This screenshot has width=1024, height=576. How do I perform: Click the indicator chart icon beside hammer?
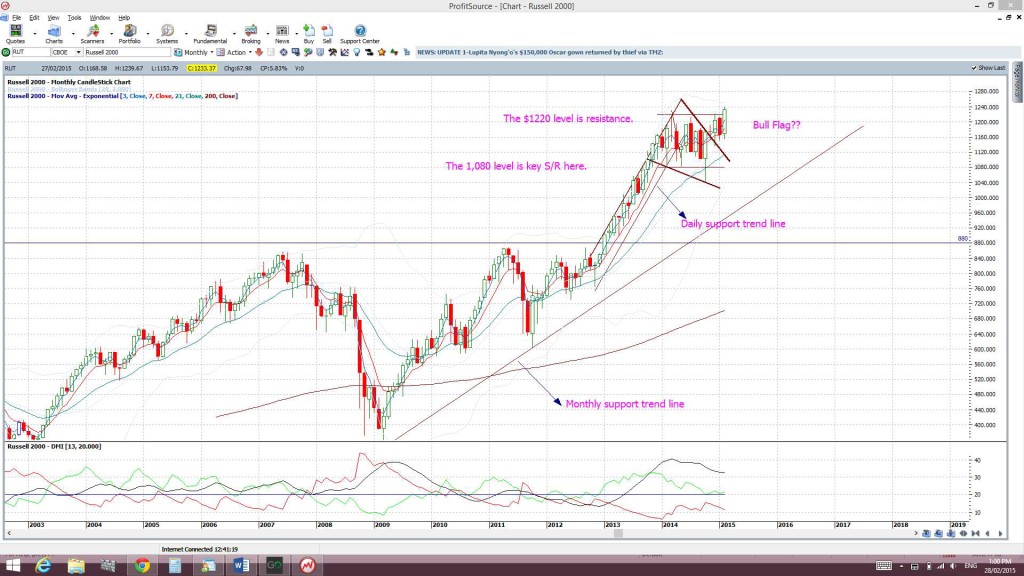pyautogui.click(x=345, y=52)
